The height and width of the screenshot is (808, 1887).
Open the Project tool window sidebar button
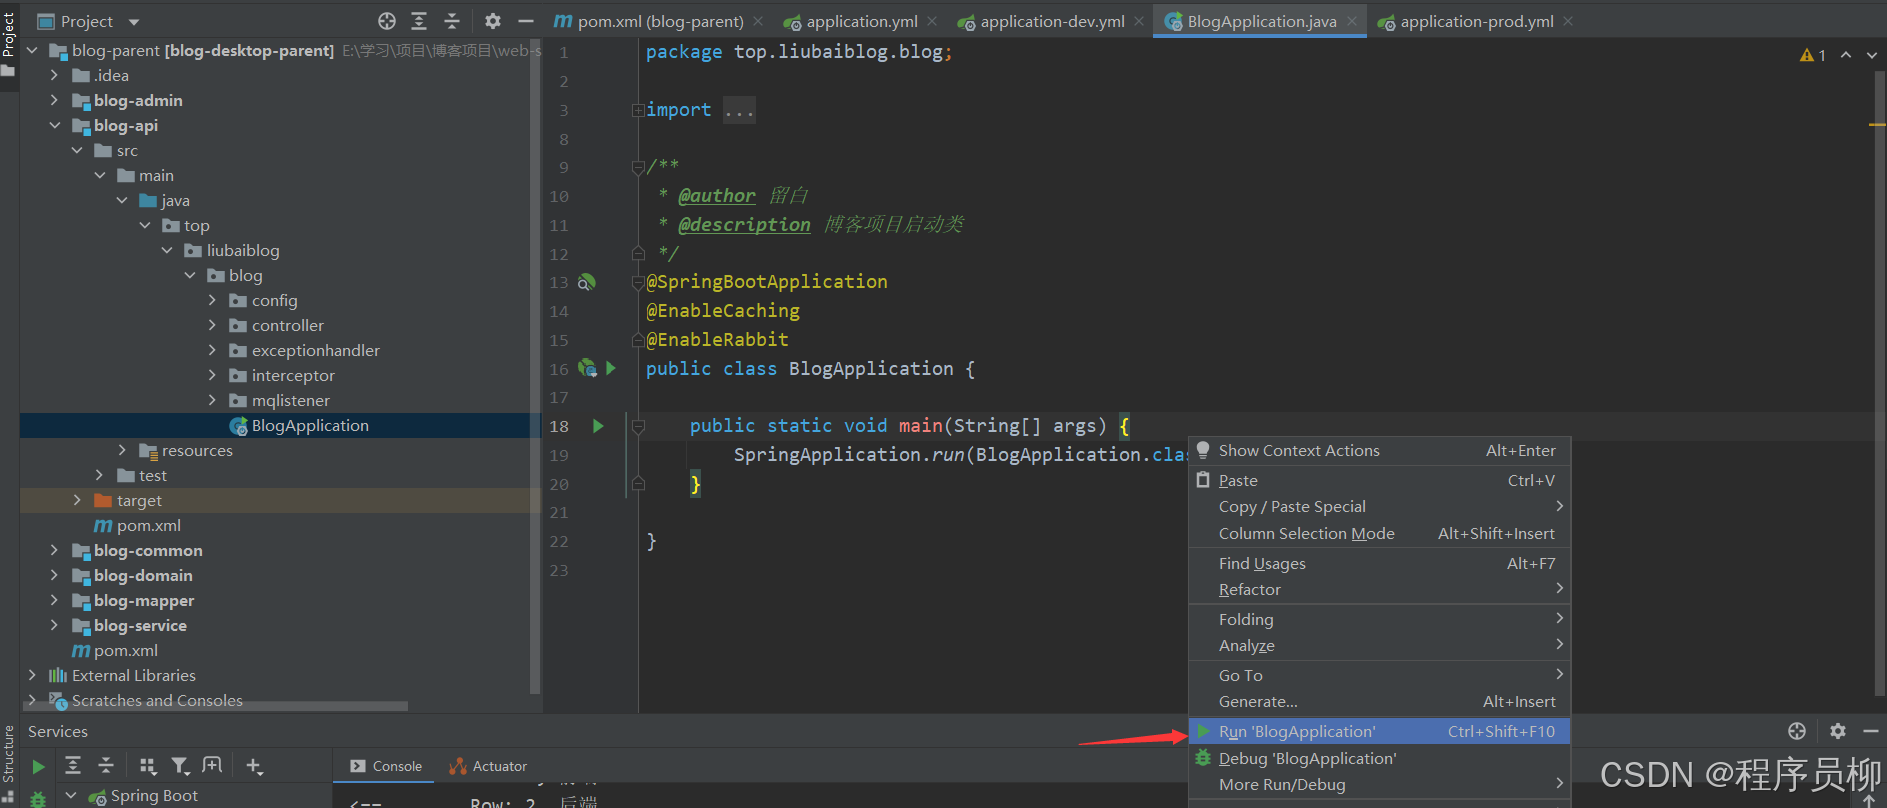[9, 44]
